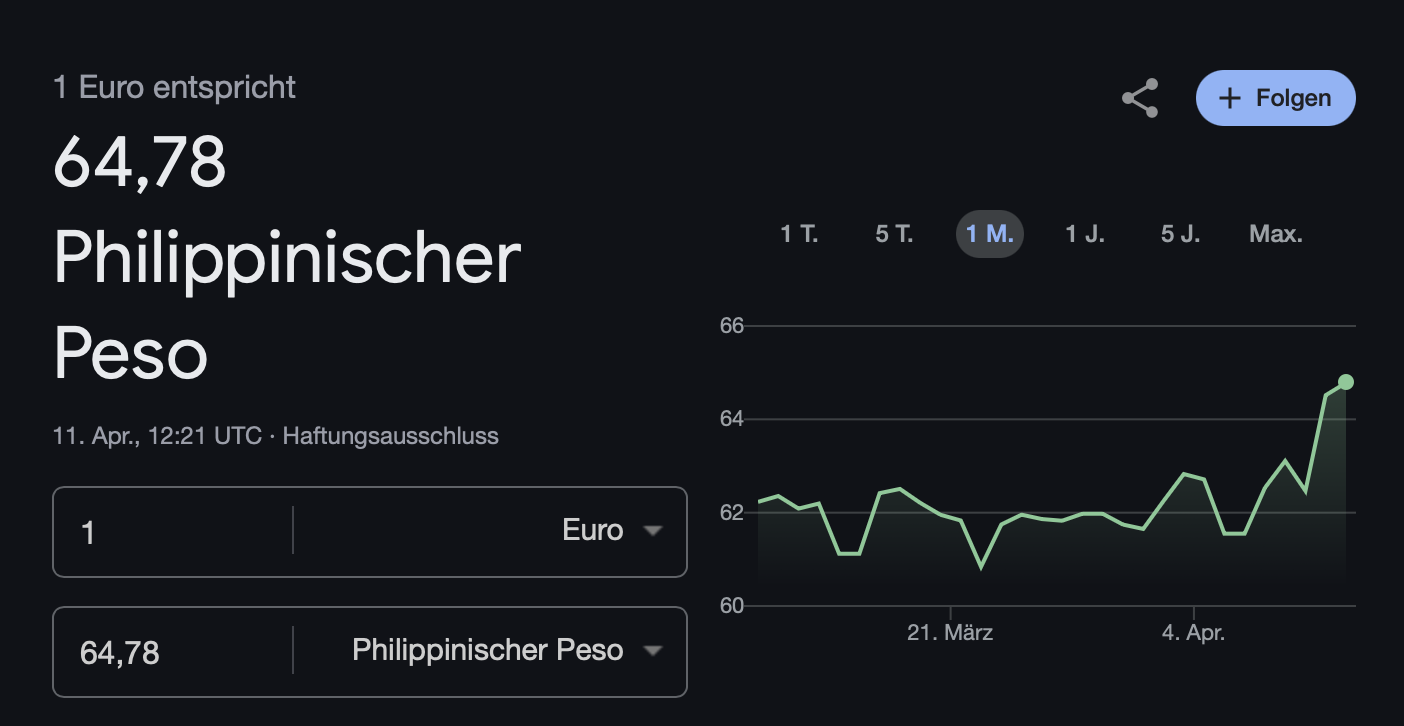This screenshot has width=1404, height=726.
Task: Click the Euro dropdown arrow
Action: (653, 531)
